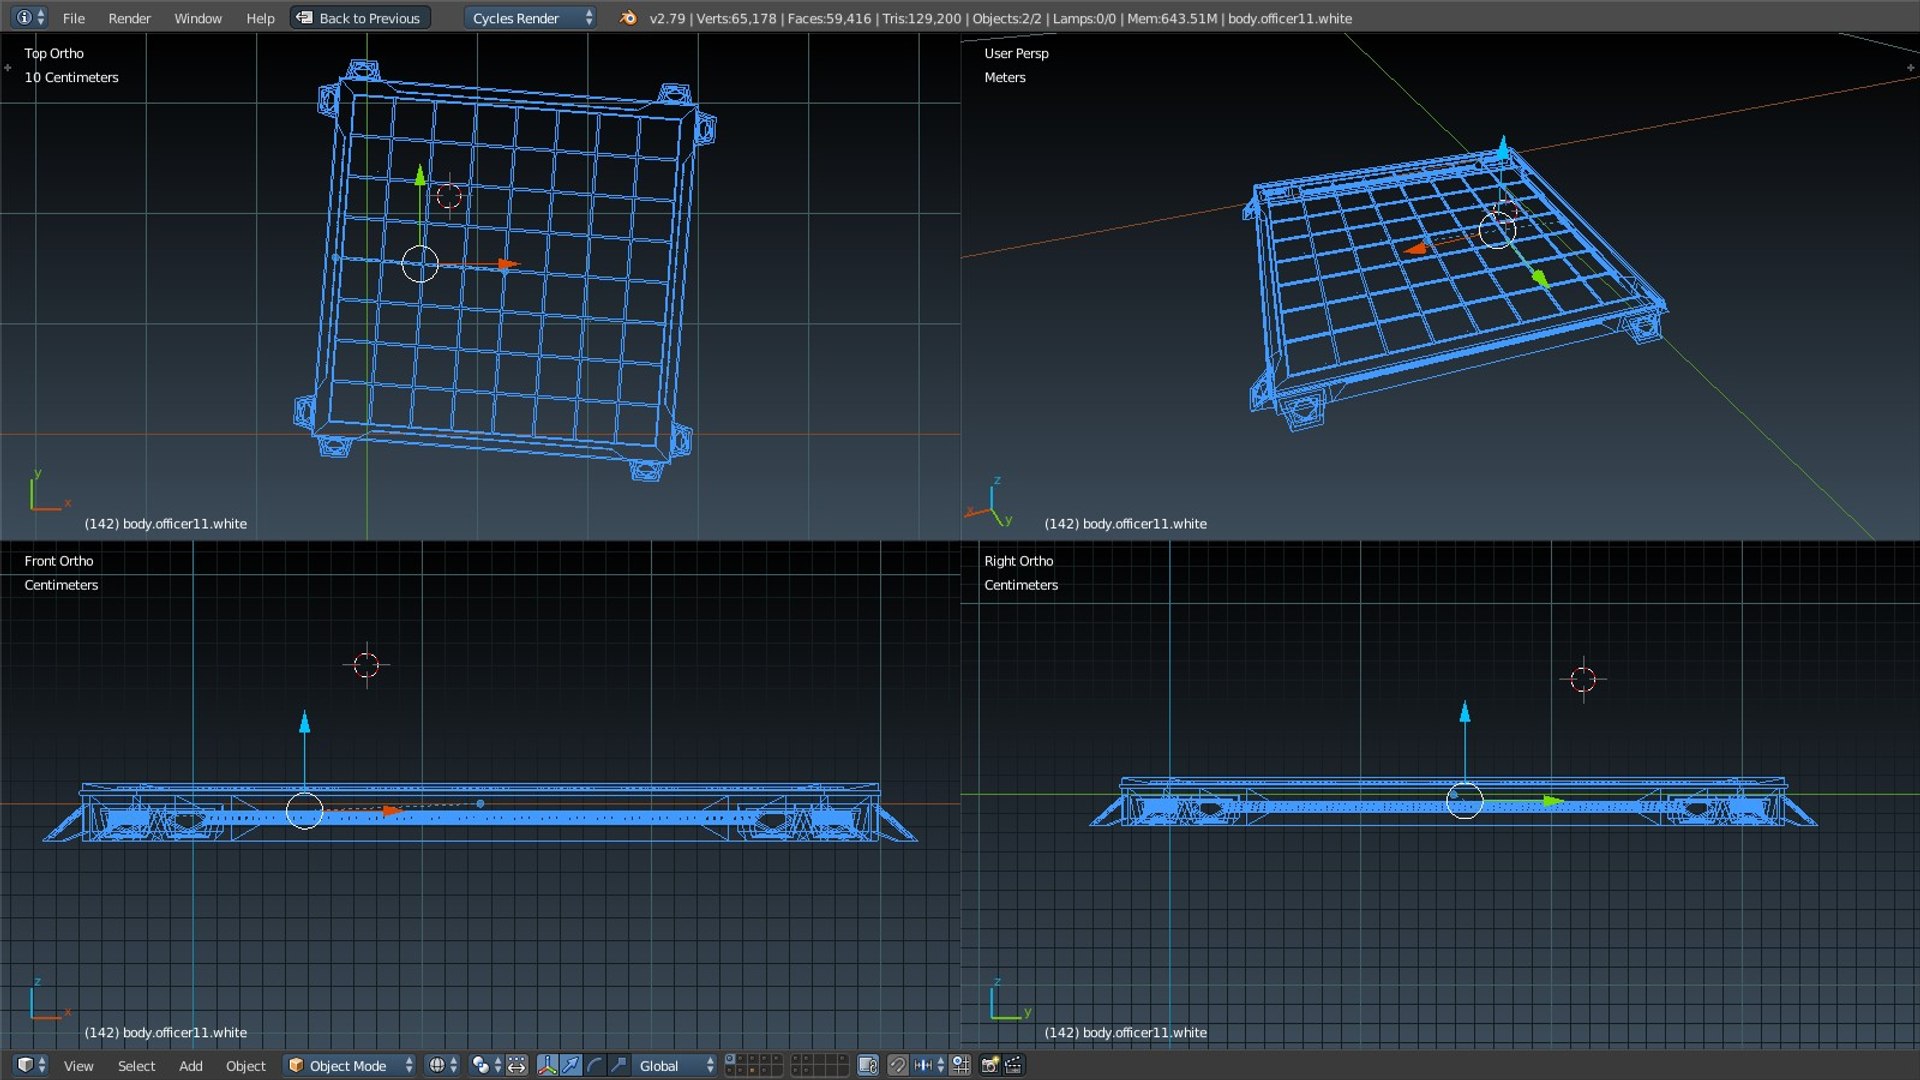
Task: Click the '10 Centimeters' grid scale label
Action: coord(71,77)
